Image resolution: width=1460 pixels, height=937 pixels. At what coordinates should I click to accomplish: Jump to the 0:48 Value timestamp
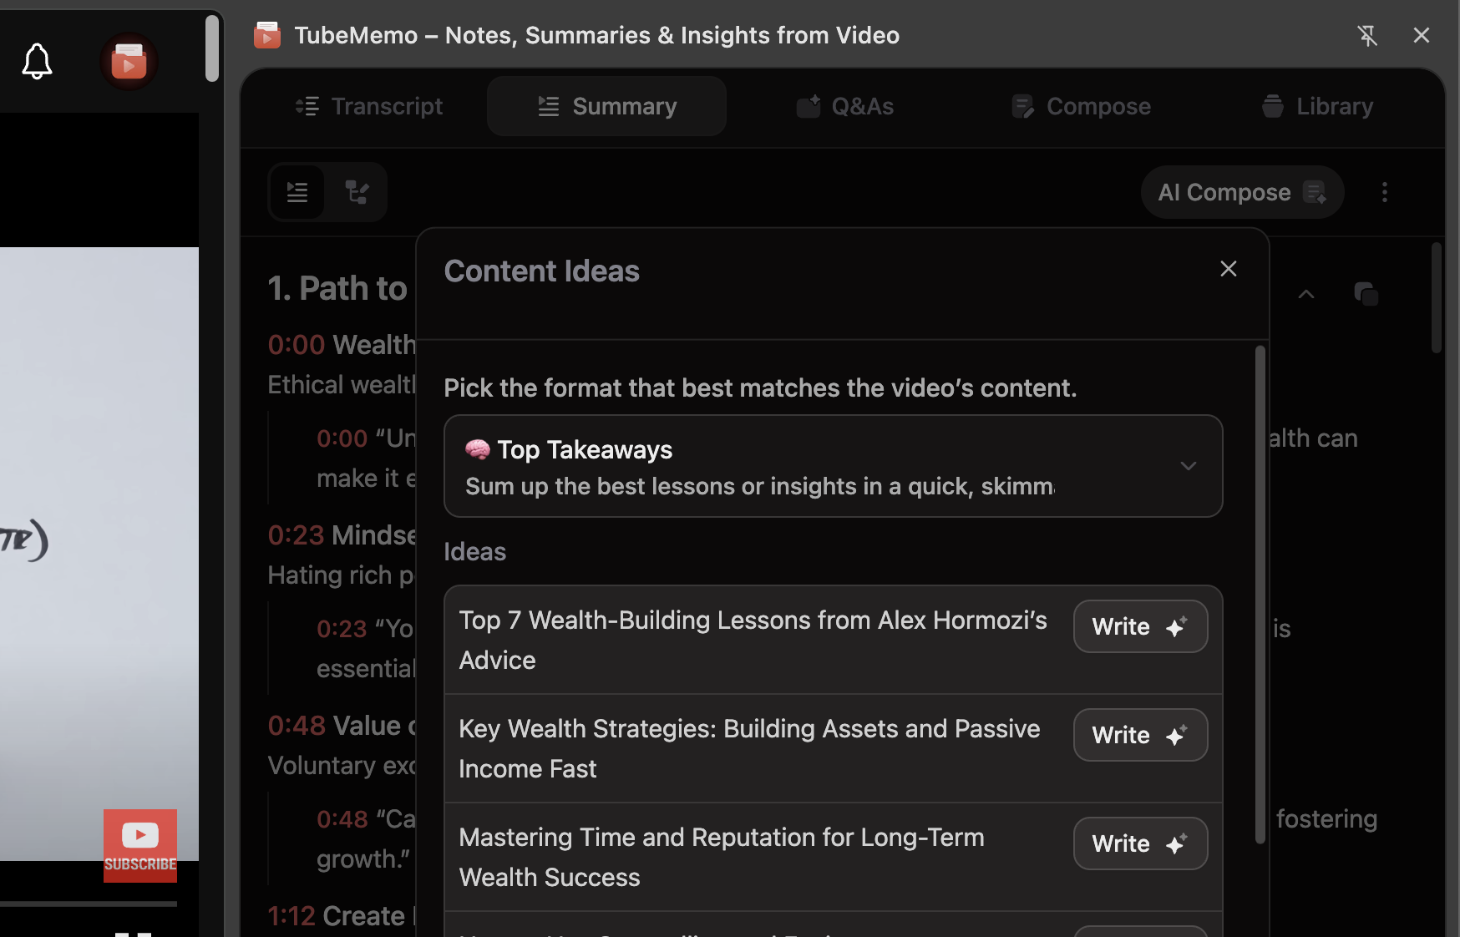point(296,726)
